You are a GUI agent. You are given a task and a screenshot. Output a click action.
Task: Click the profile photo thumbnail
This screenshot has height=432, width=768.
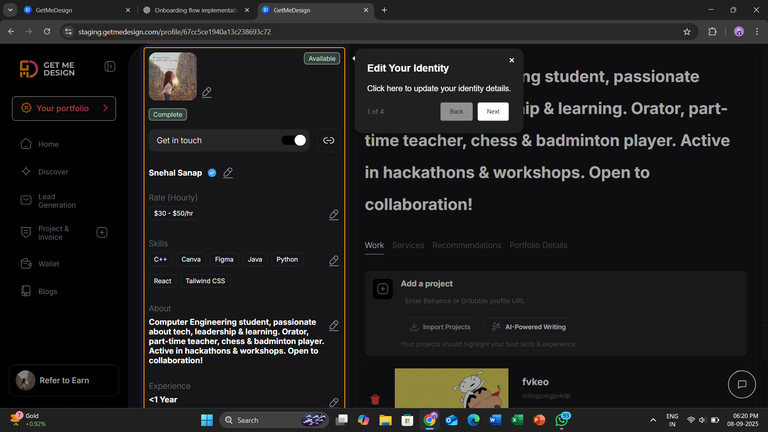[x=173, y=76]
